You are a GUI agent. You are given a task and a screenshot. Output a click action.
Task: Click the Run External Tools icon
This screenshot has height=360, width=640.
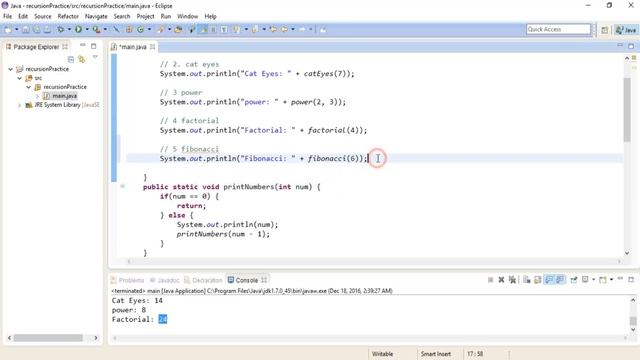(x=96, y=29)
